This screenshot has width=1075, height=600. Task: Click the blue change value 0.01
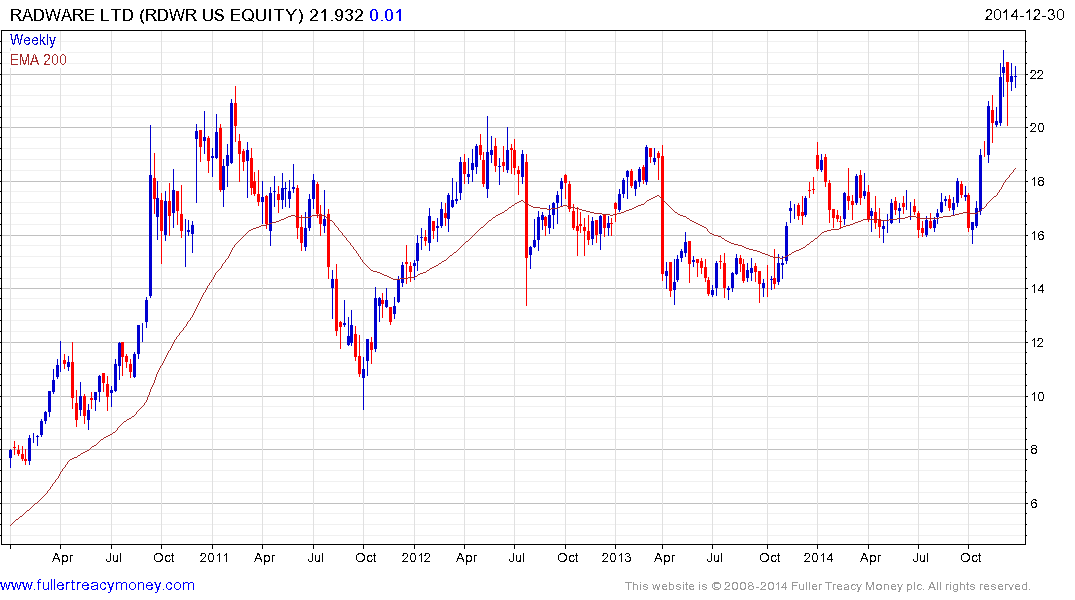pyautogui.click(x=386, y=15)
